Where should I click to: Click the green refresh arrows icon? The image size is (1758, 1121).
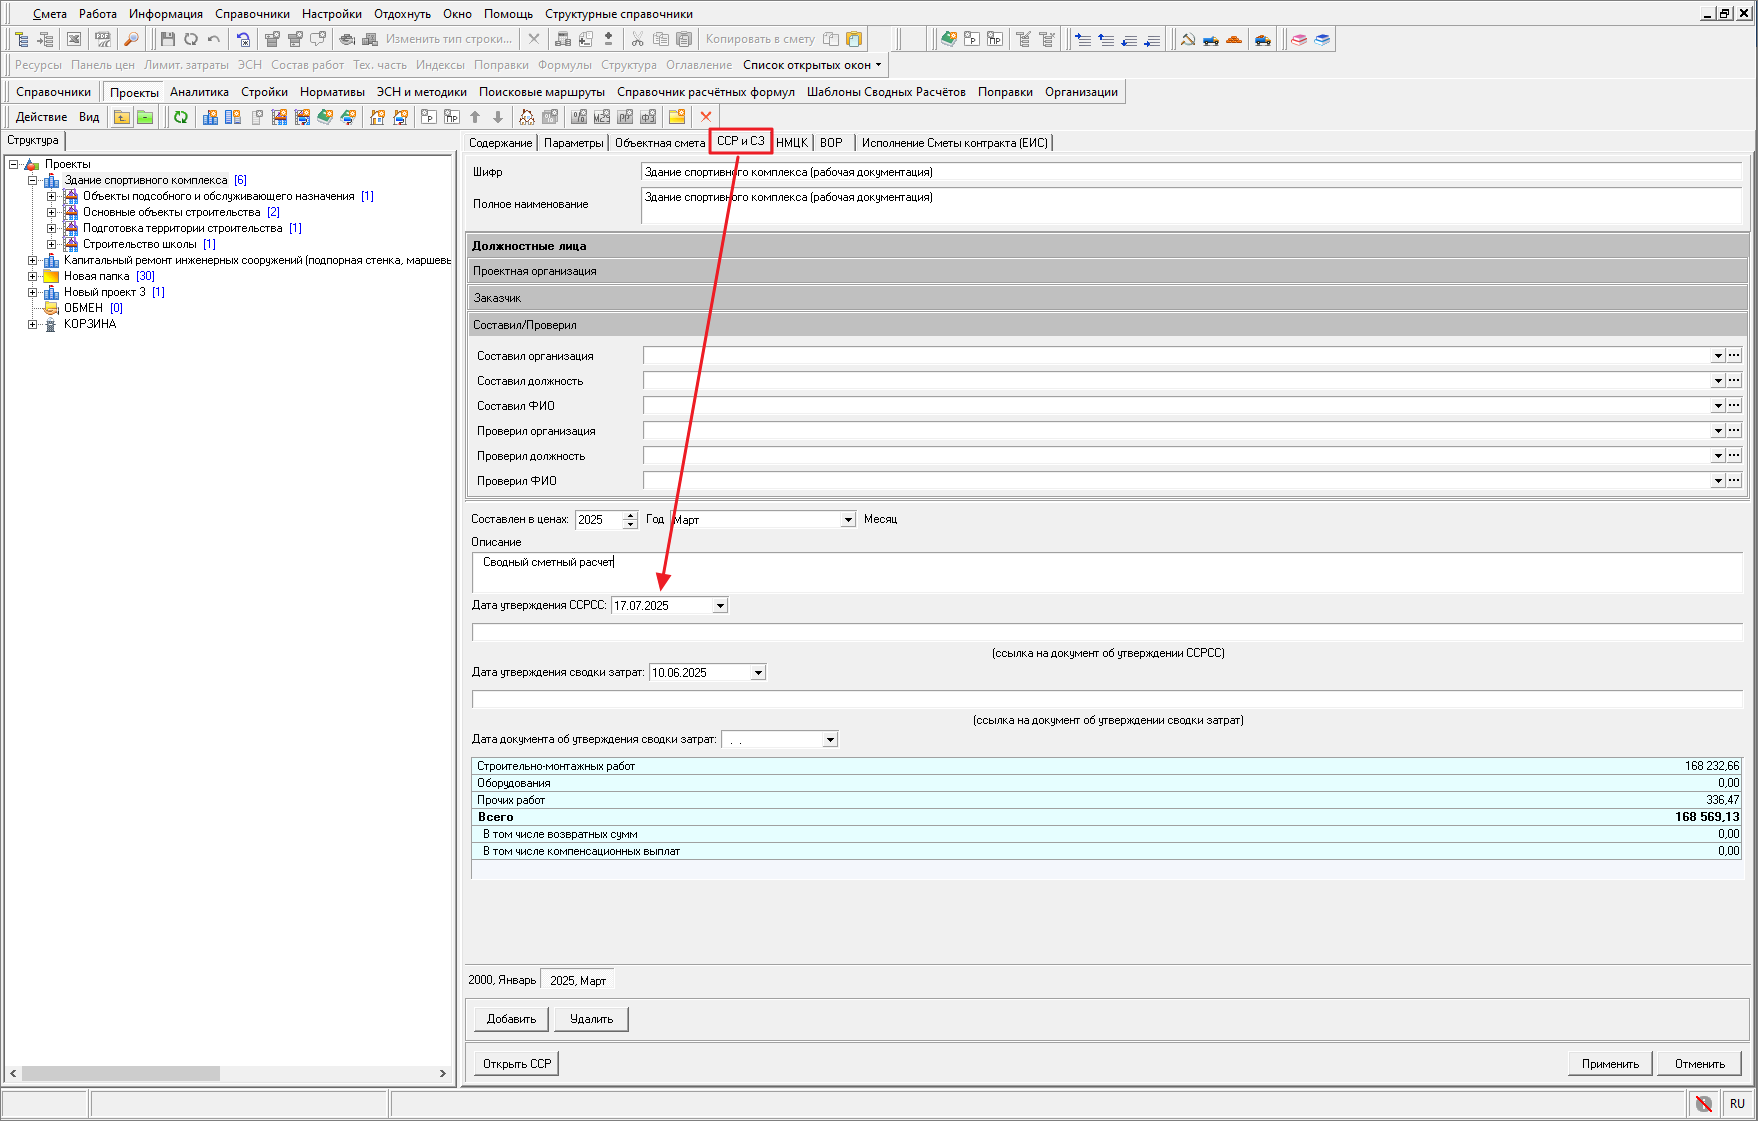coord(181,117)
